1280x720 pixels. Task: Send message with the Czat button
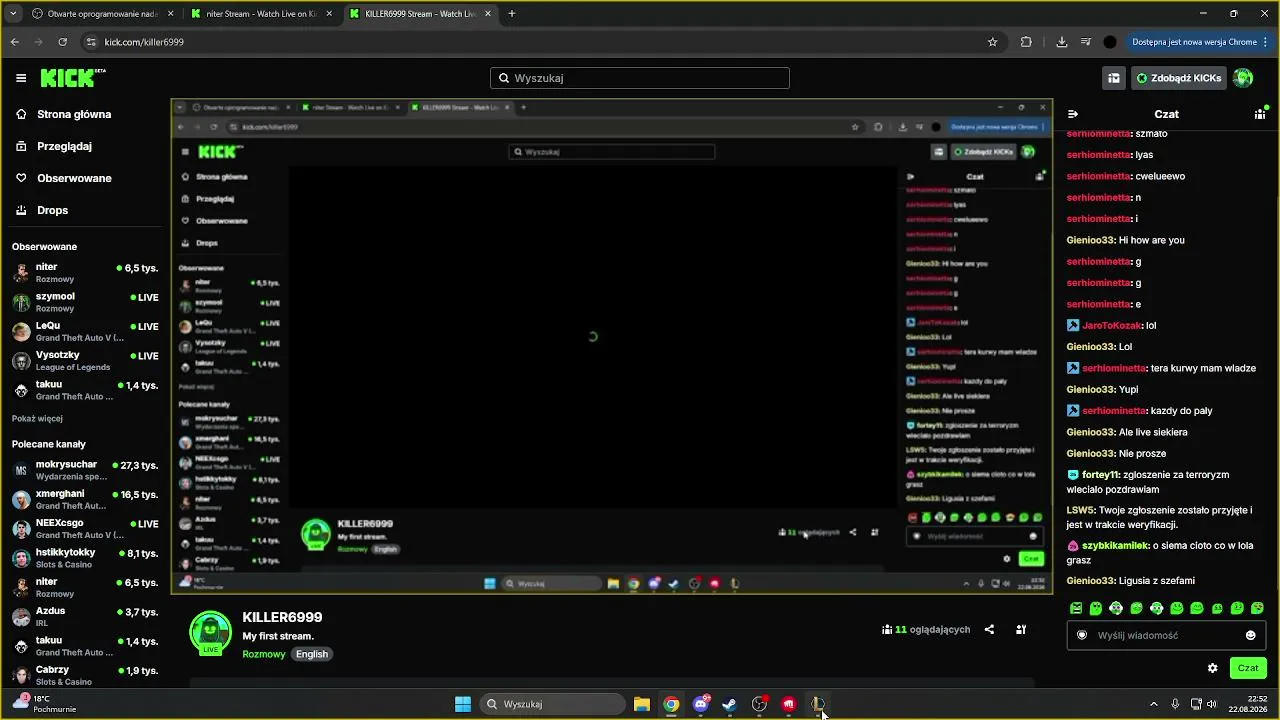1248,668
